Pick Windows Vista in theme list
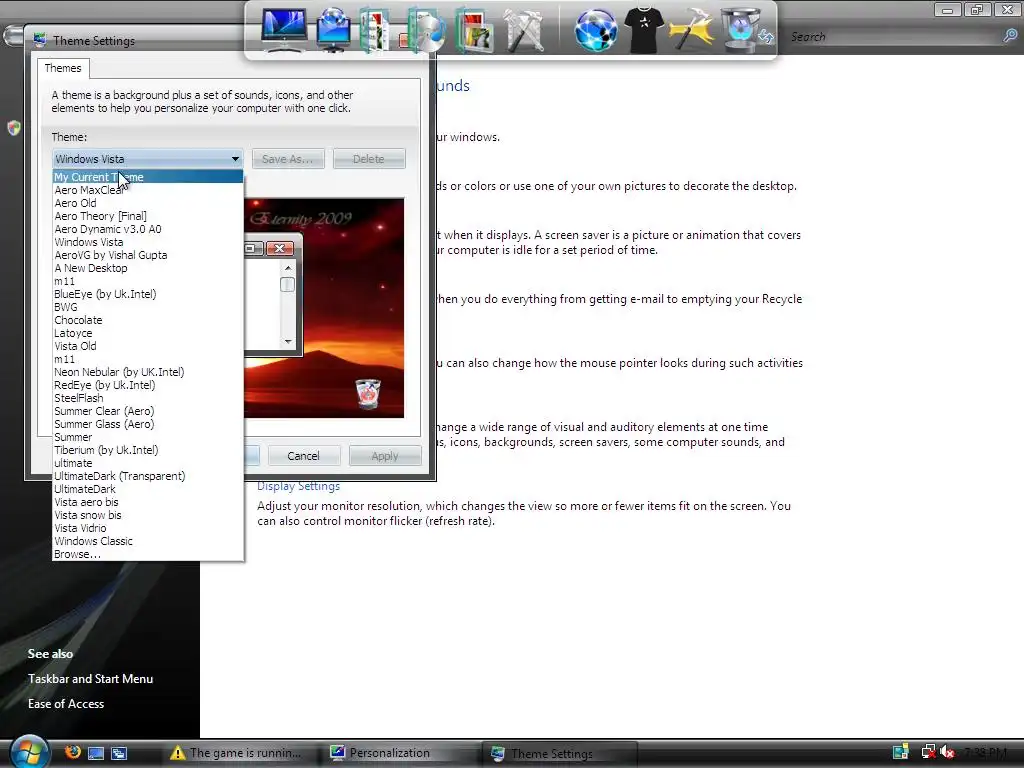Image resolution: width=1024 pixels, height=768 pixels. [148, 242]
